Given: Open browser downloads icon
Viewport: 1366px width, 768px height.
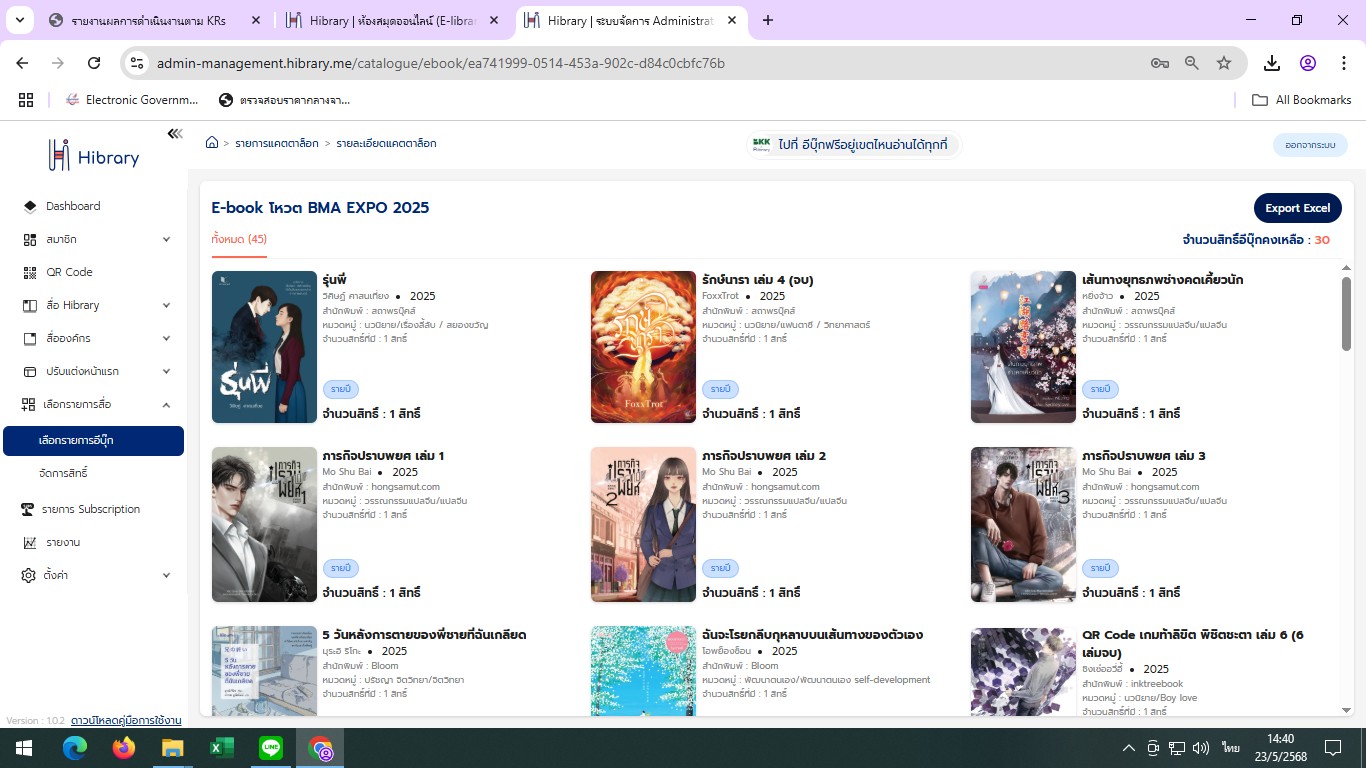Looking at the screenshot, I should tap(1272, 63).
